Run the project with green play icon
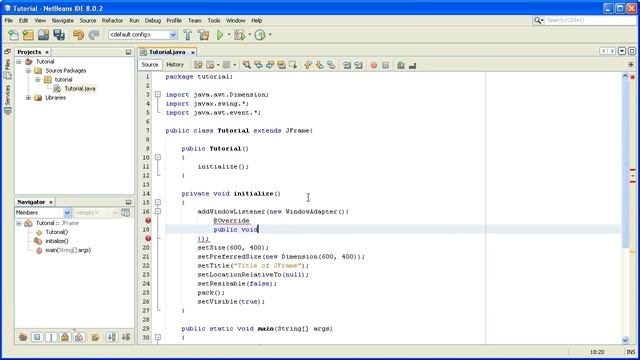 tap(220, 35)
